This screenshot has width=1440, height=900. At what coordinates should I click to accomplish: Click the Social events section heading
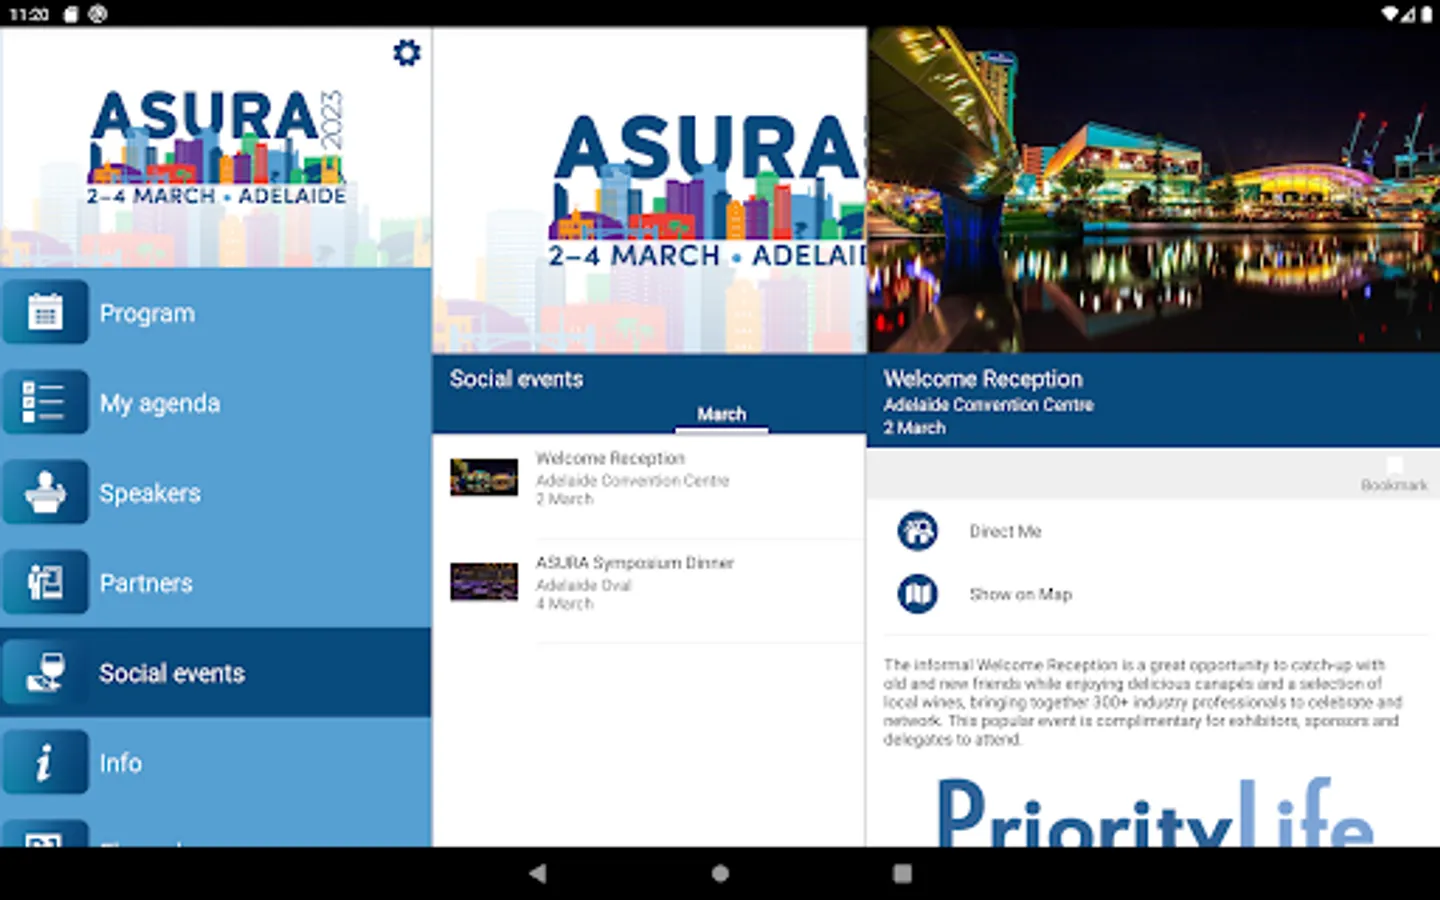point(516,379)
